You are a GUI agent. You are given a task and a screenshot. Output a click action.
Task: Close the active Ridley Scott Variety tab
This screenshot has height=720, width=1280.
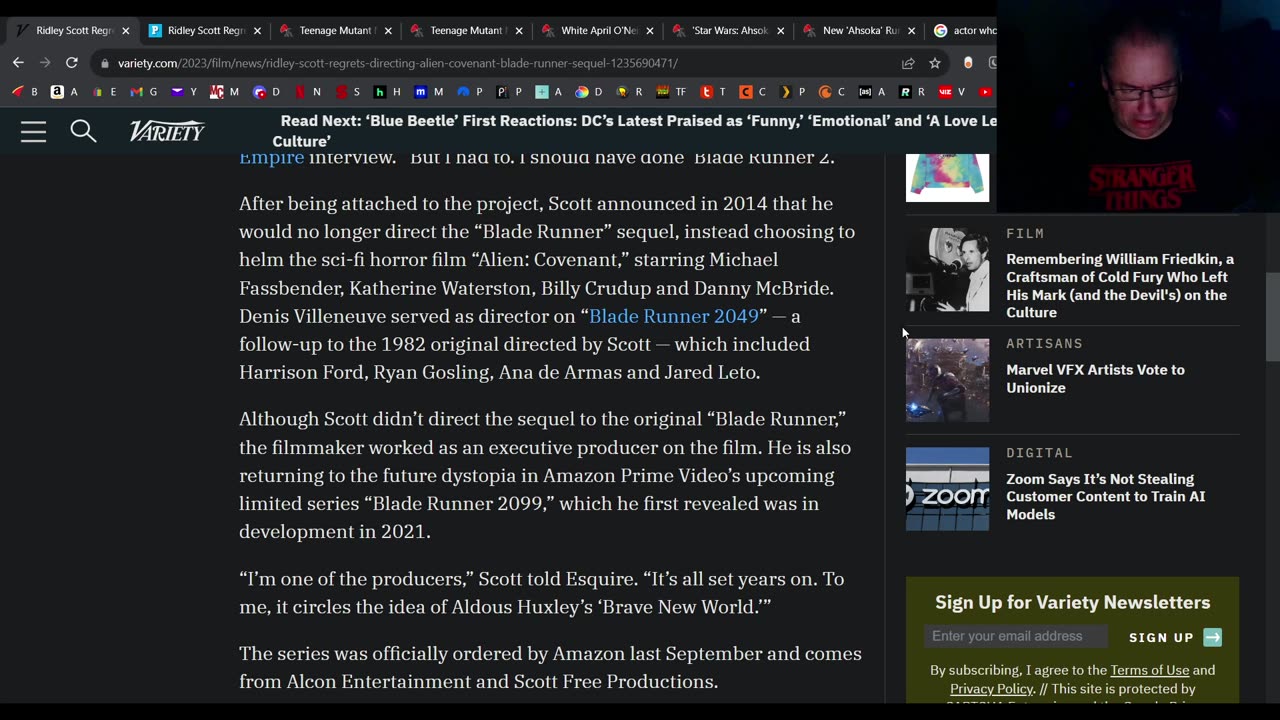tap(126, 31)
